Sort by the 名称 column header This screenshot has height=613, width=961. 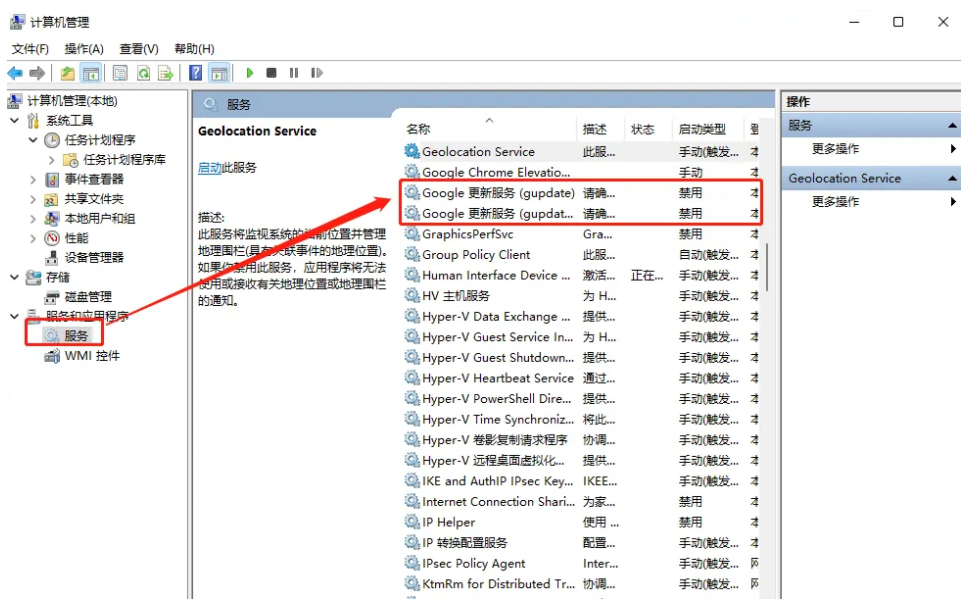(419, 129)
